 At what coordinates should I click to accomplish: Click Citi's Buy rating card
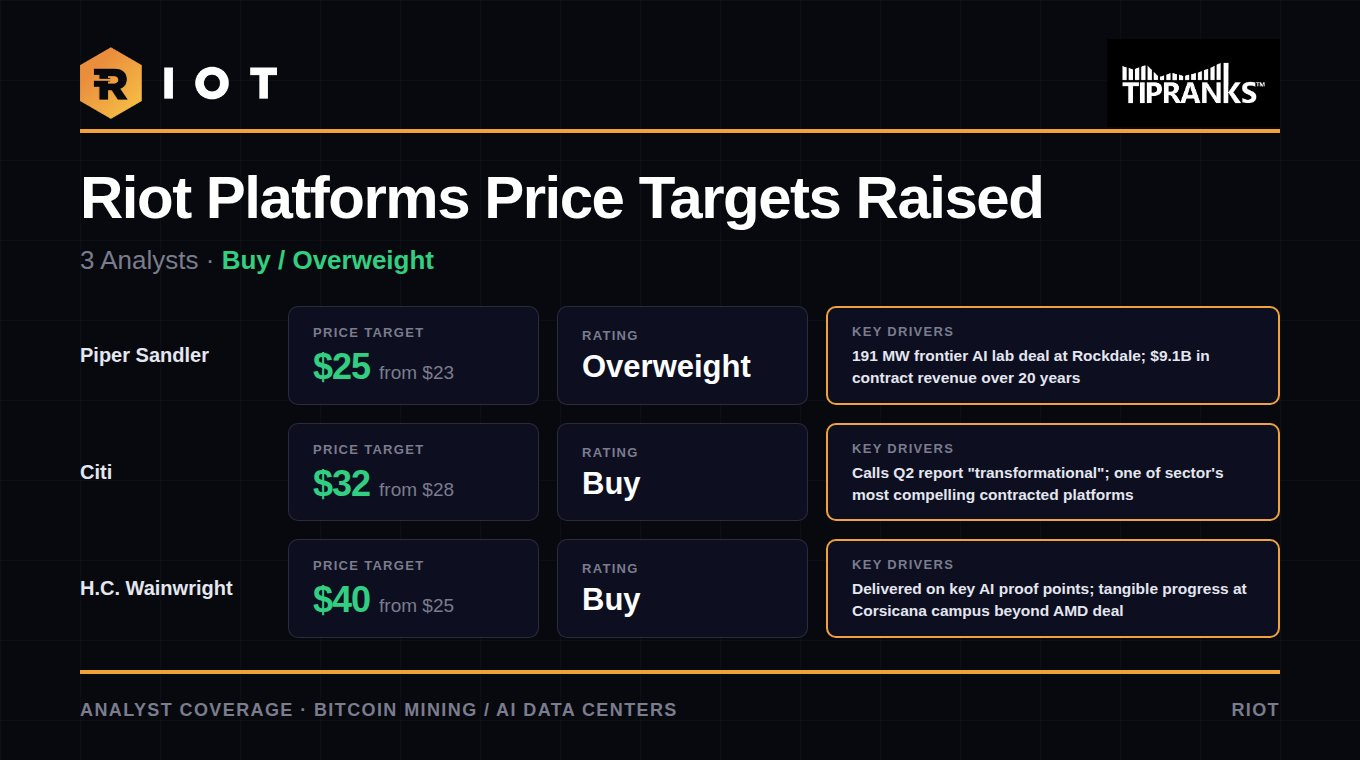682,472
